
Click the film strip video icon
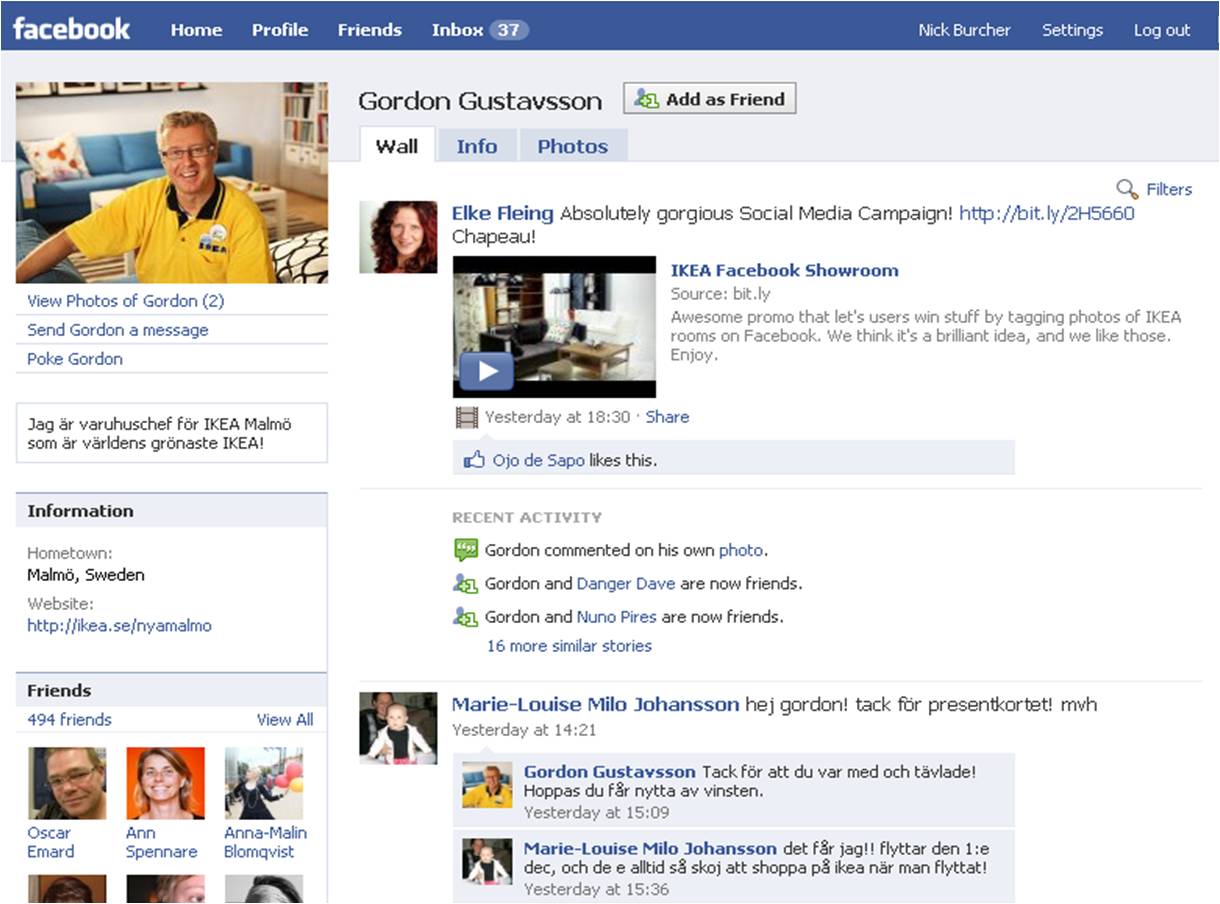(x=466, y=417)
